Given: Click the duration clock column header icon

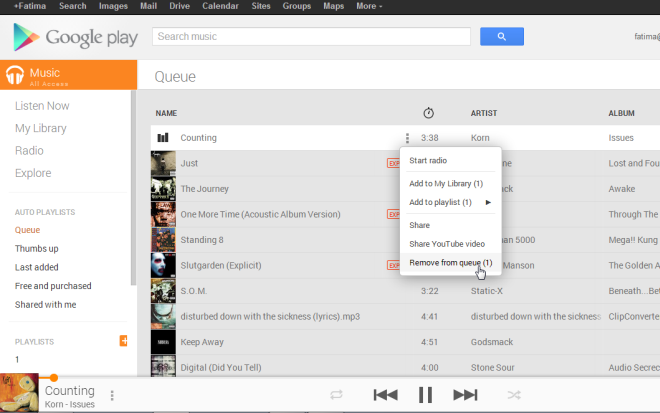Looking at the screenshot, I should 428,113.
